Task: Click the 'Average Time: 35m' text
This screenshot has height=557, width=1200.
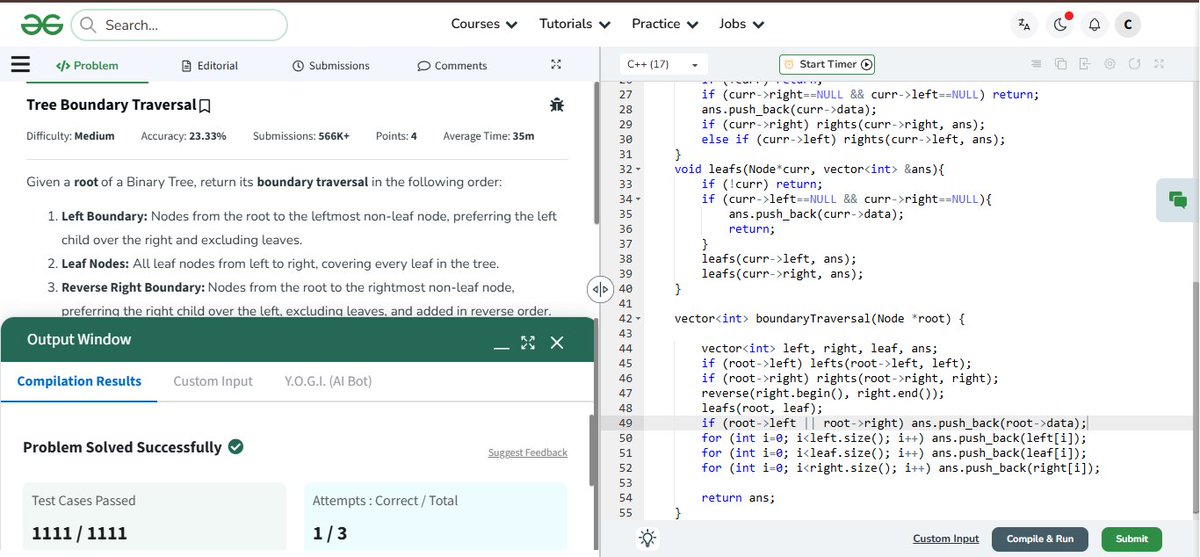Action: point(488,136)
